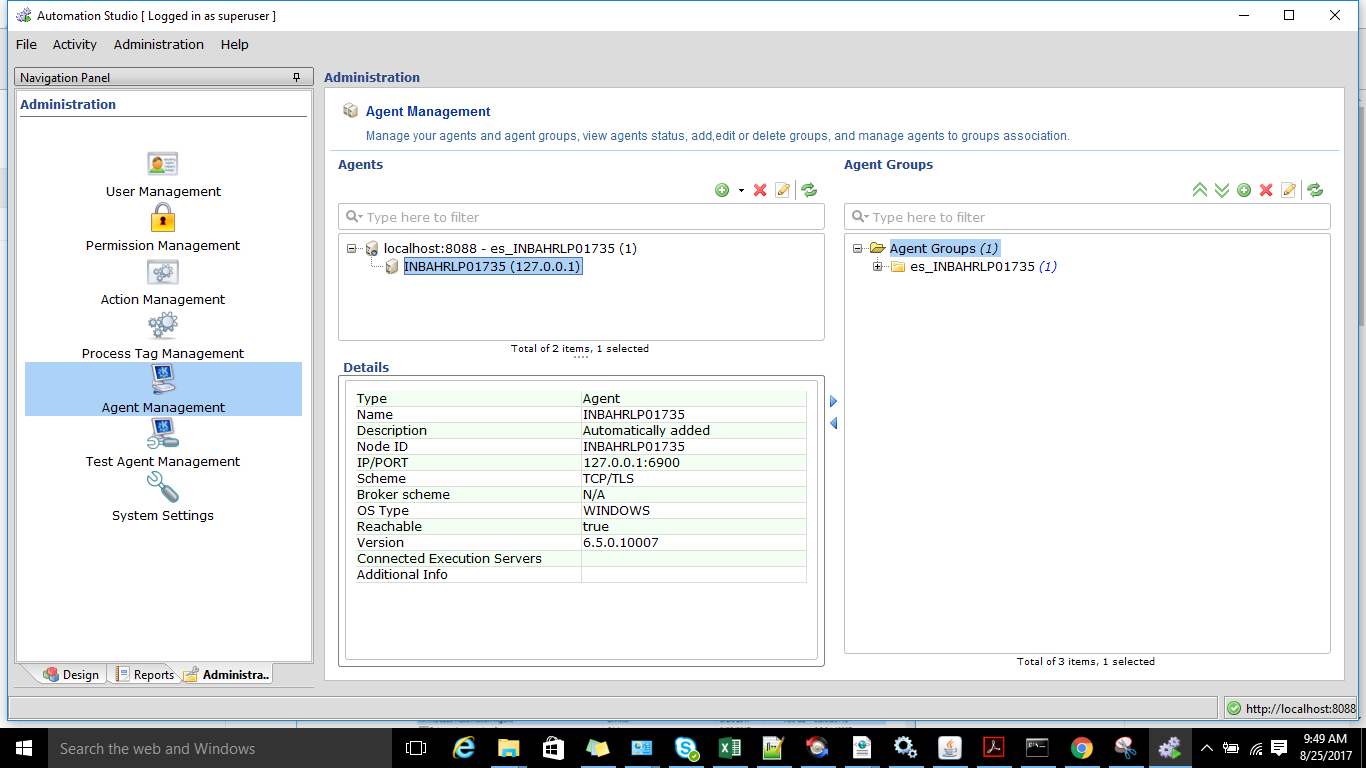Create a new agent group
Viewport: 1366px width, 768px height.
coord(1244,189)
